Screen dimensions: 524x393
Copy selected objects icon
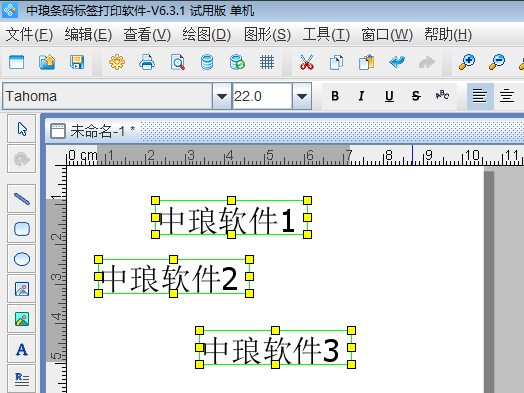336,62
